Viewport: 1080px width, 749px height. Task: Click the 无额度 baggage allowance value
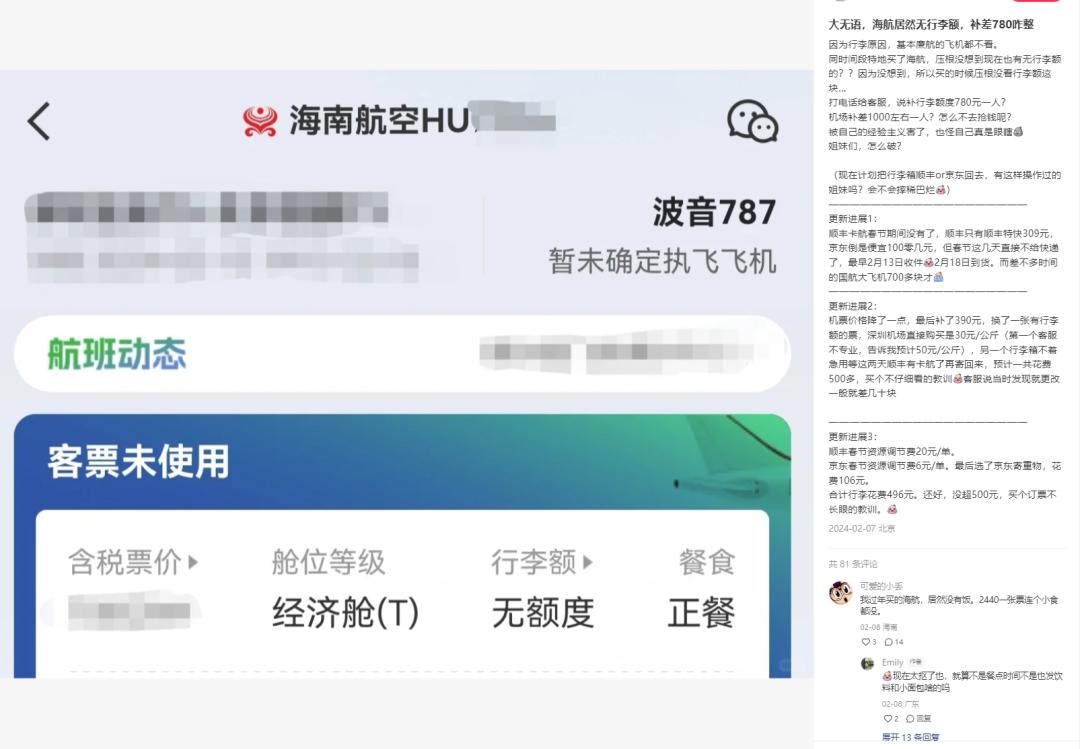pos(543,613)
